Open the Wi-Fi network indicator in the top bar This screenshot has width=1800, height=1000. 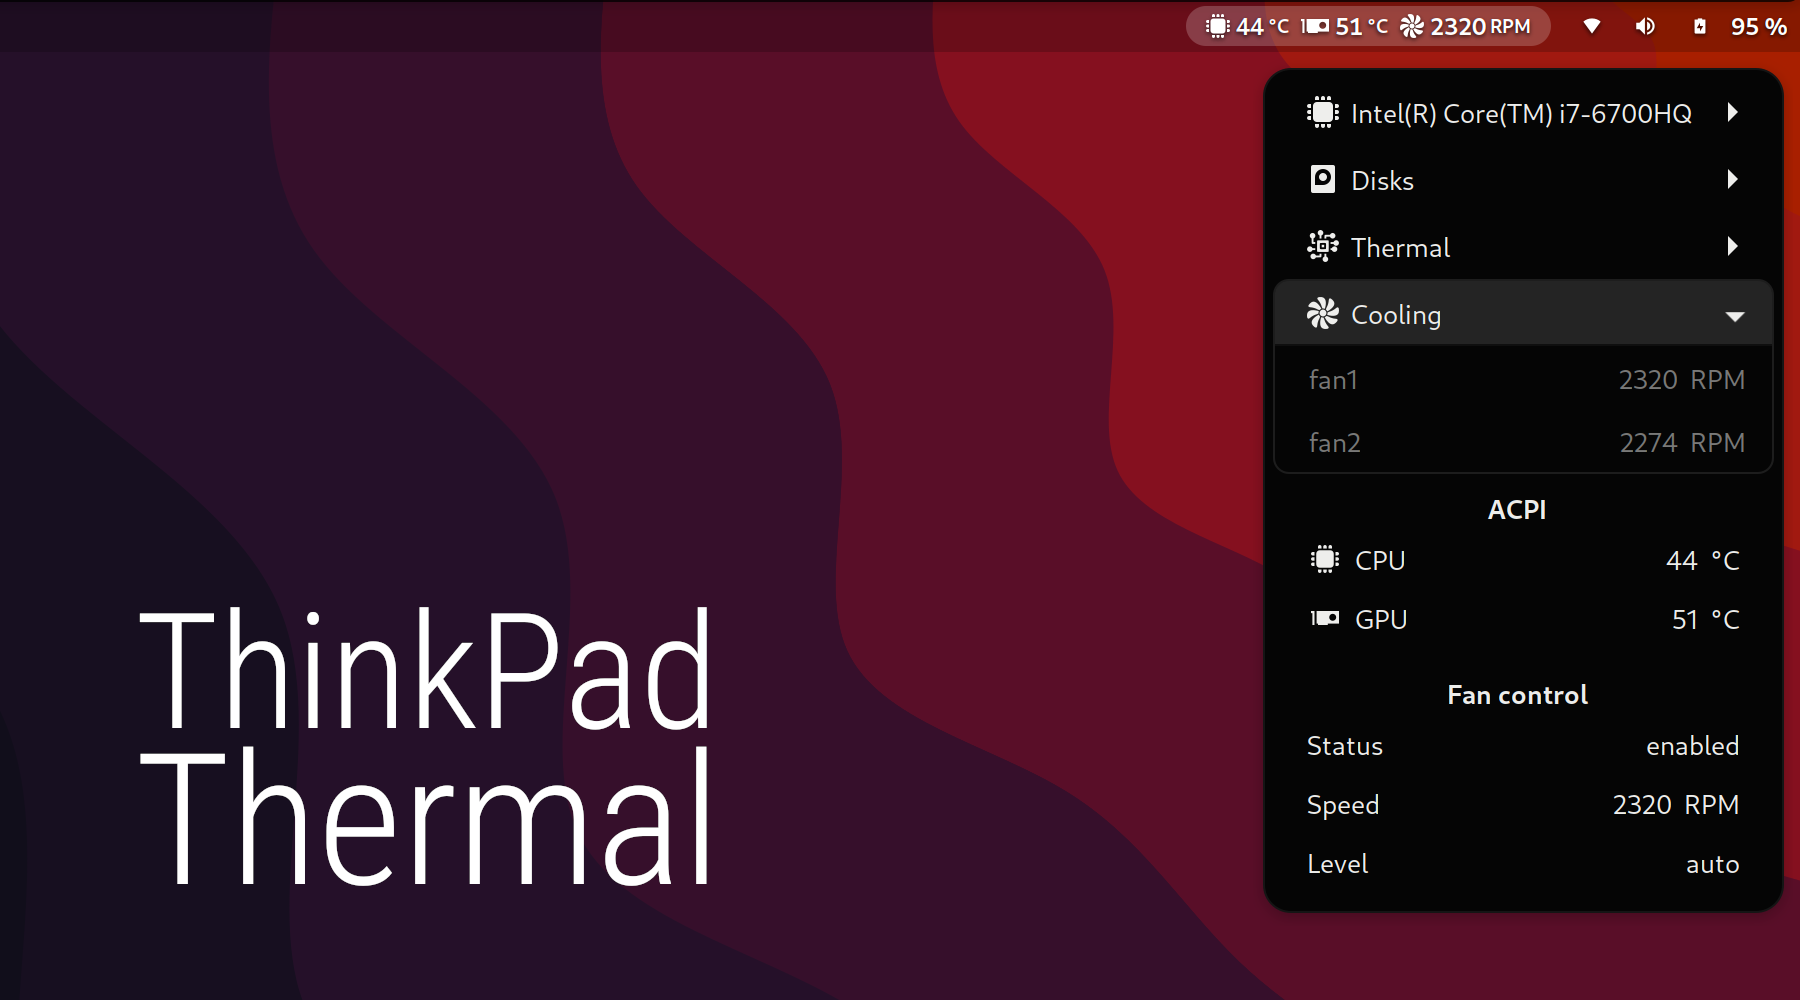tap(1592, 26)
